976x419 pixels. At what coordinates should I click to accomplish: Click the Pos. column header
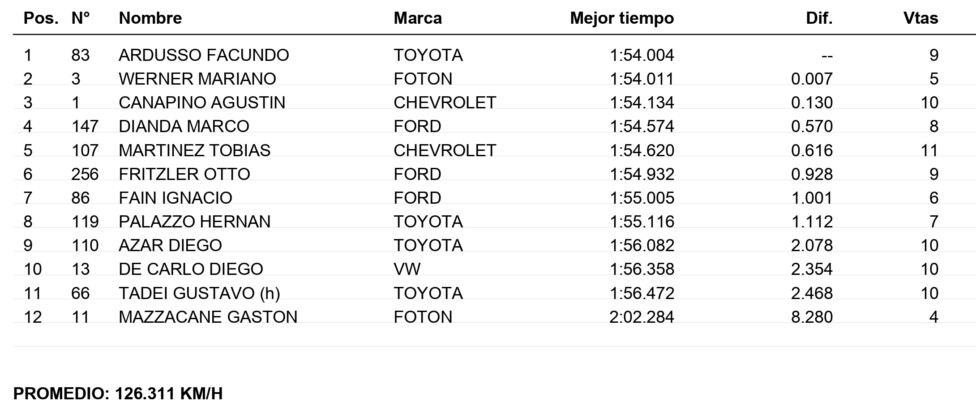pyautogui.click(x=41, y=18)
